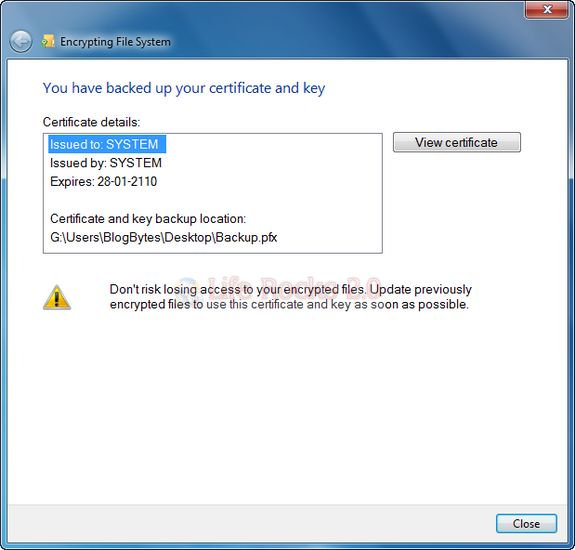Click the blank row in details list
This screenshot has height=550, width=575.
pos(213,200)
